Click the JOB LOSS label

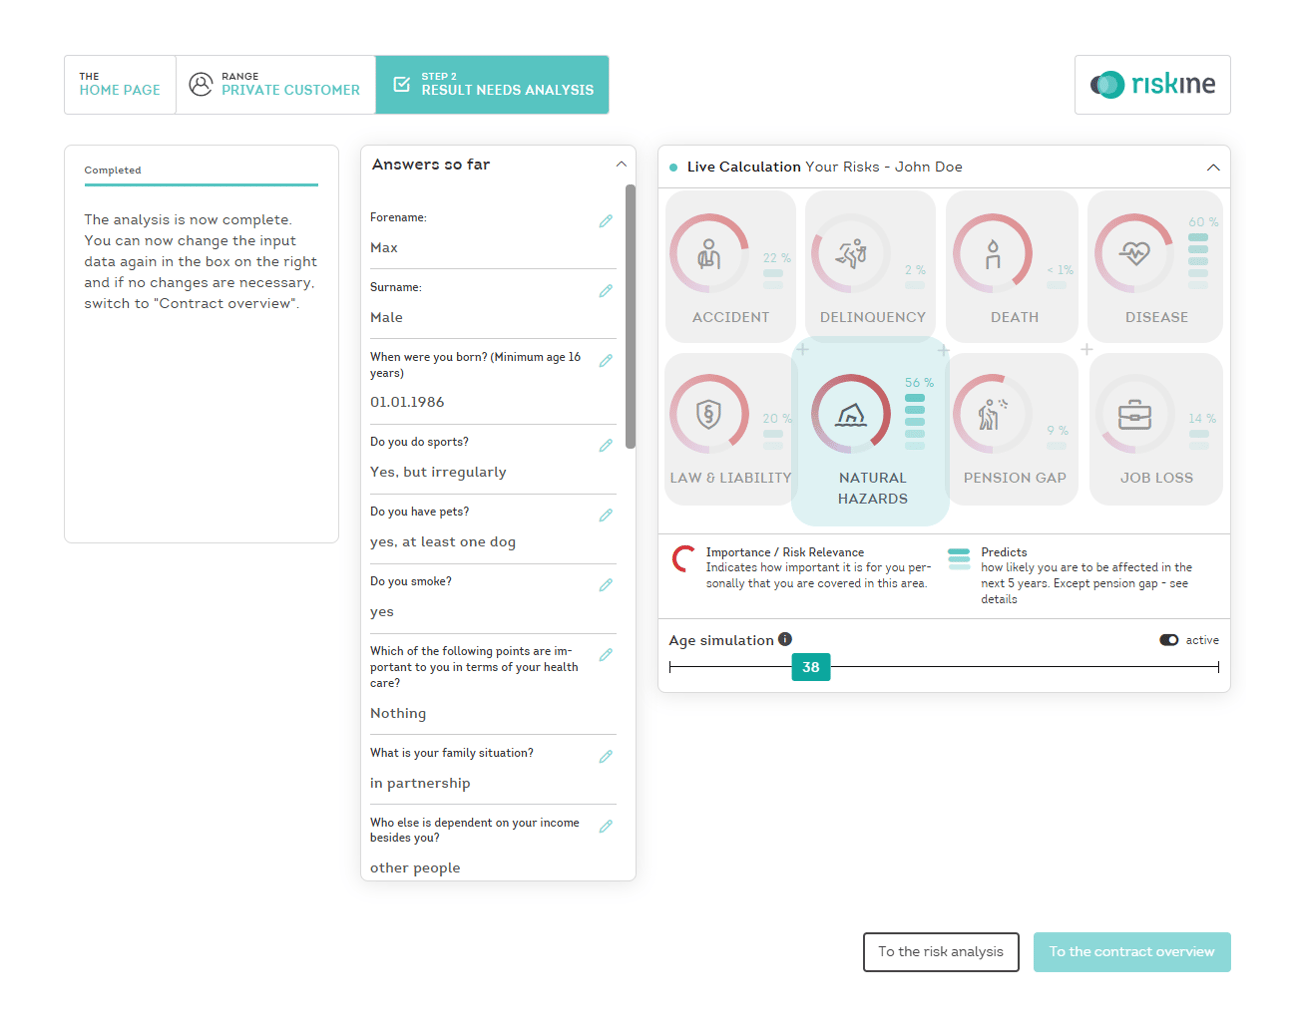point(1157,478)
